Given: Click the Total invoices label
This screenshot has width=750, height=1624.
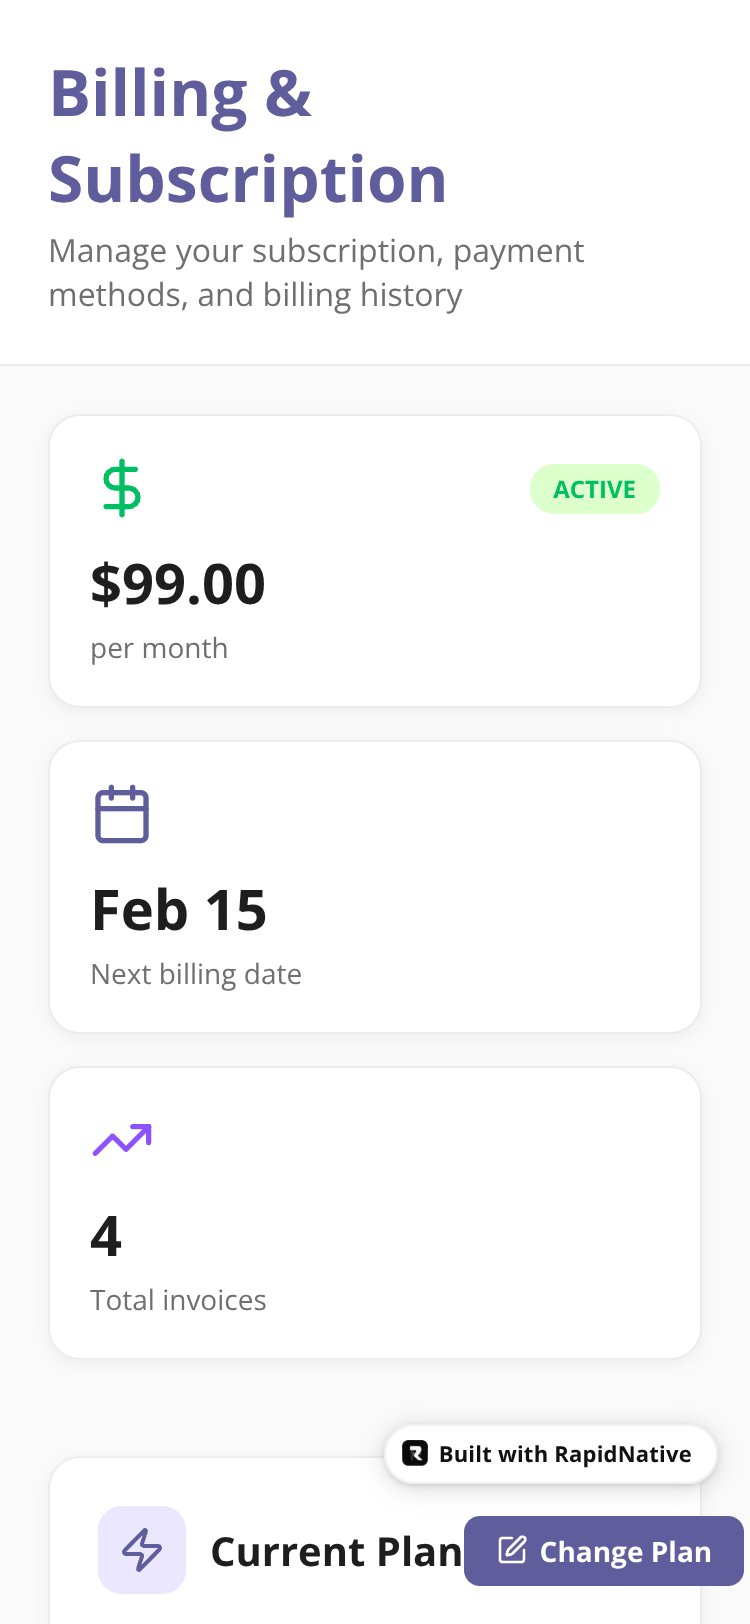Looking at the screenshot, I should click(x=178, y=1300).
